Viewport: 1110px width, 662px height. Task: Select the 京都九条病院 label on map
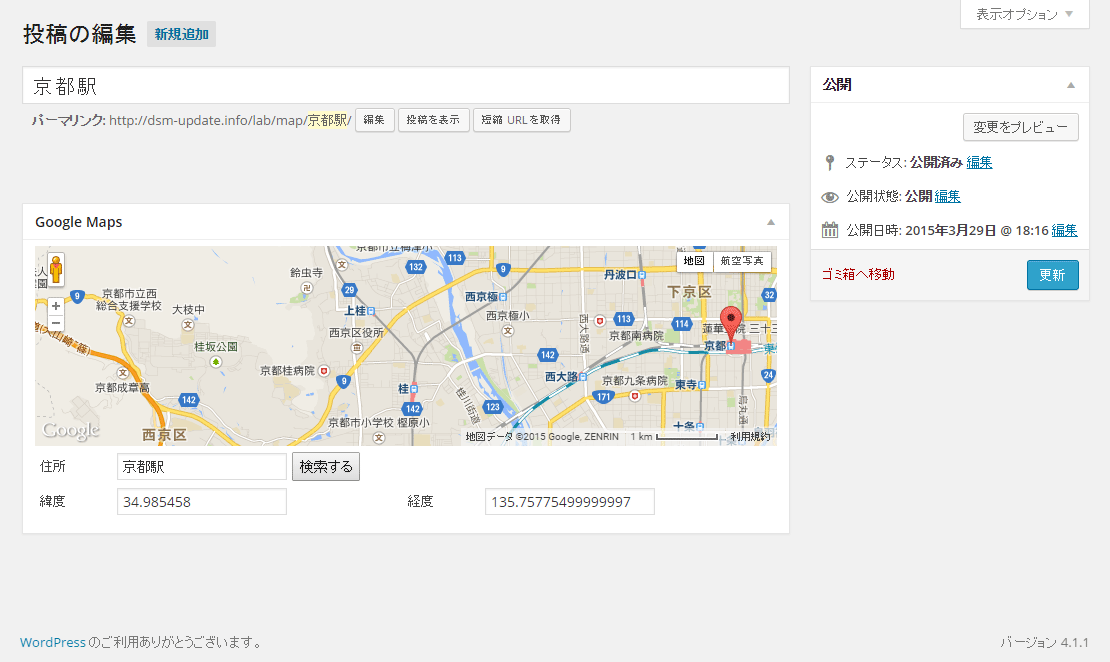point(634,381)
